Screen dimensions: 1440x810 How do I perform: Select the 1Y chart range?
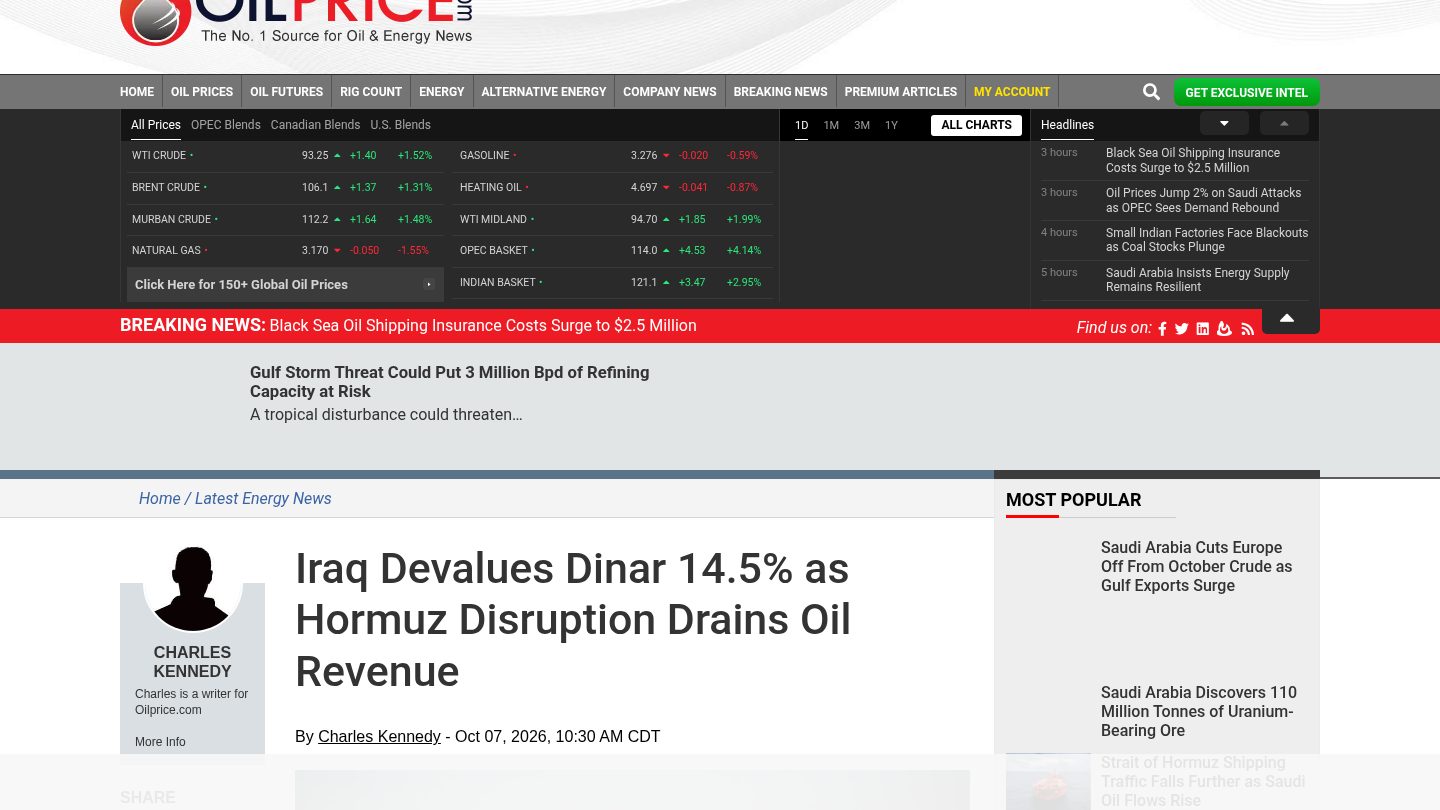coord(891,125)
